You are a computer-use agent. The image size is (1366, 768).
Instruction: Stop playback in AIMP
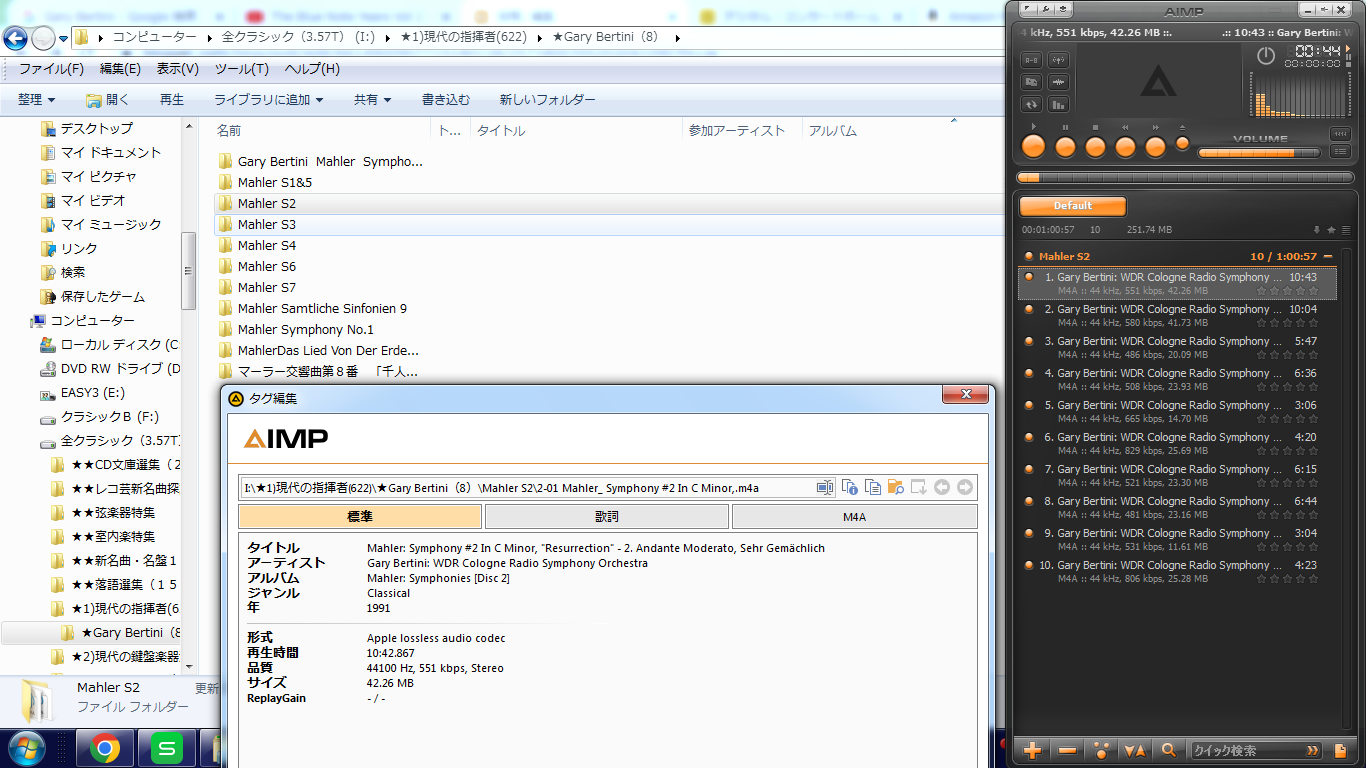pos(1095,146)
